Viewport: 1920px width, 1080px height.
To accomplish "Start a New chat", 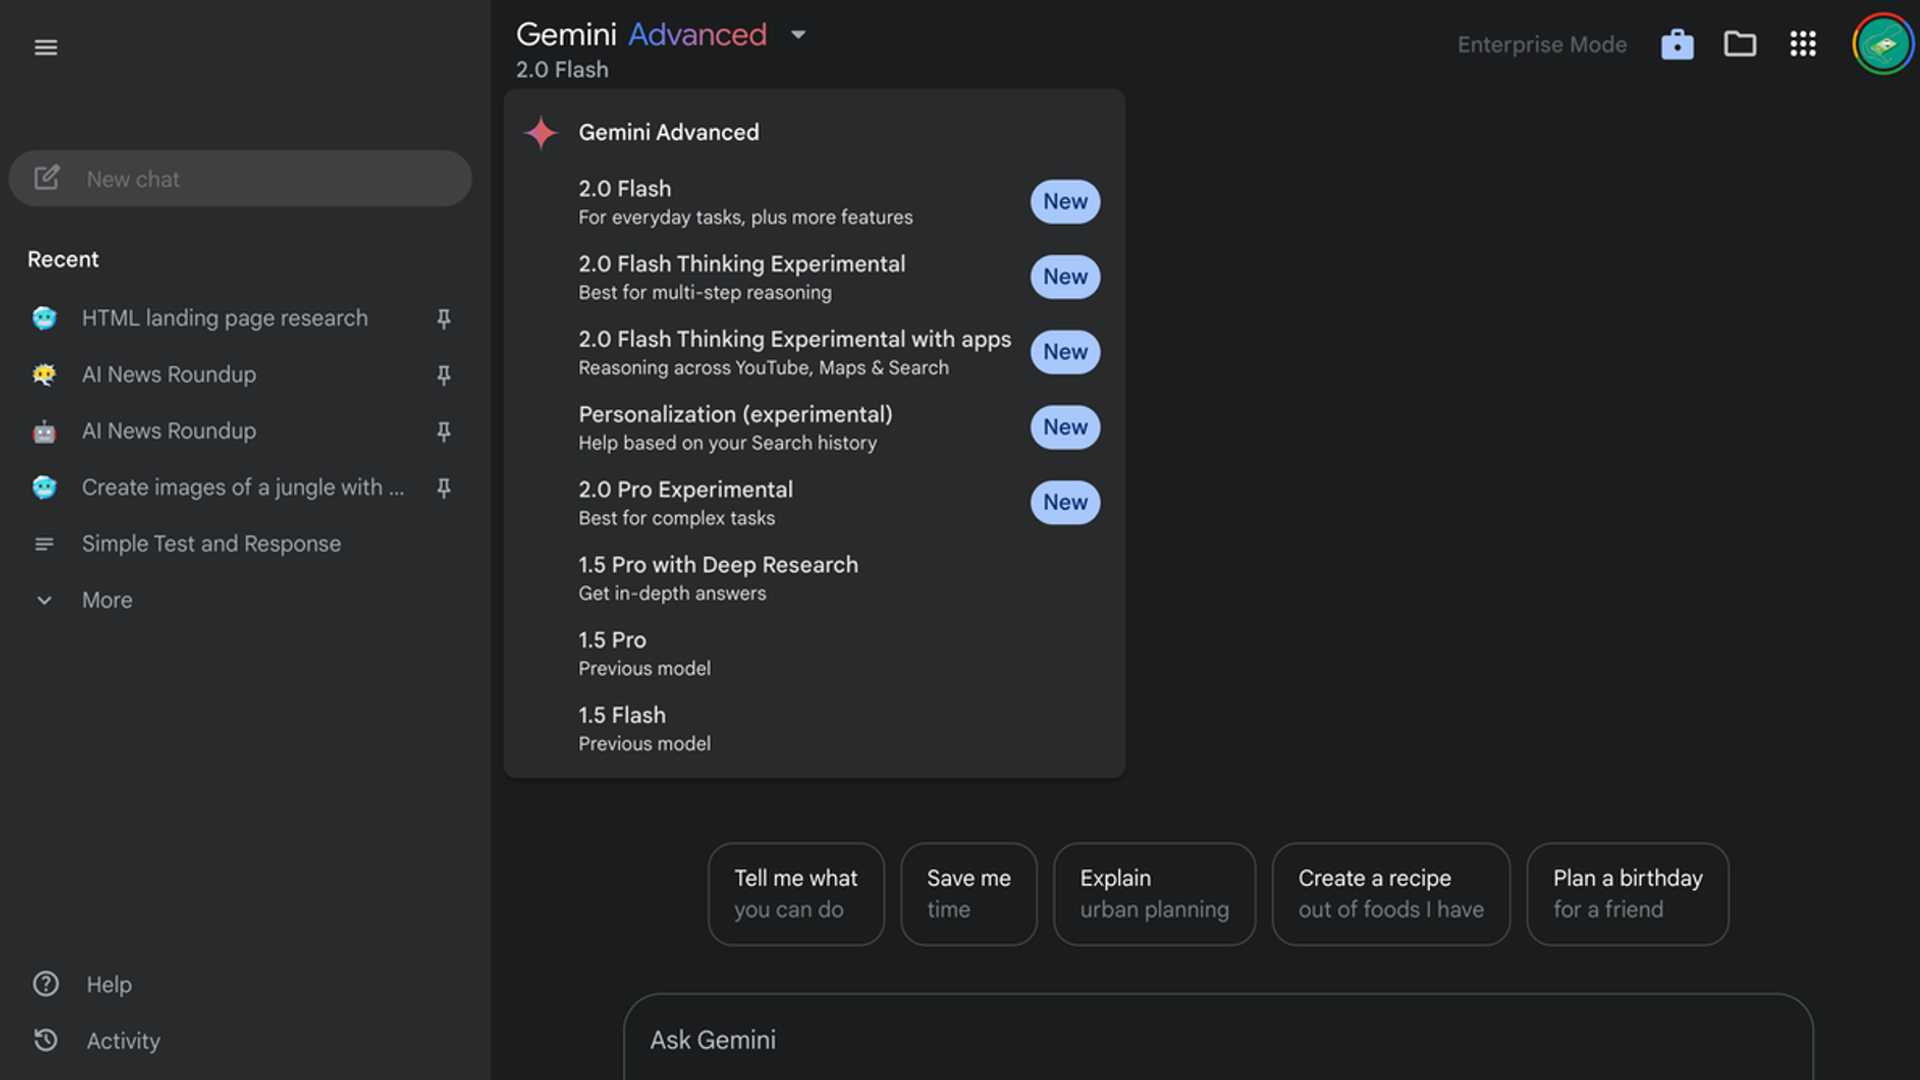I will [x=240, y=178].
